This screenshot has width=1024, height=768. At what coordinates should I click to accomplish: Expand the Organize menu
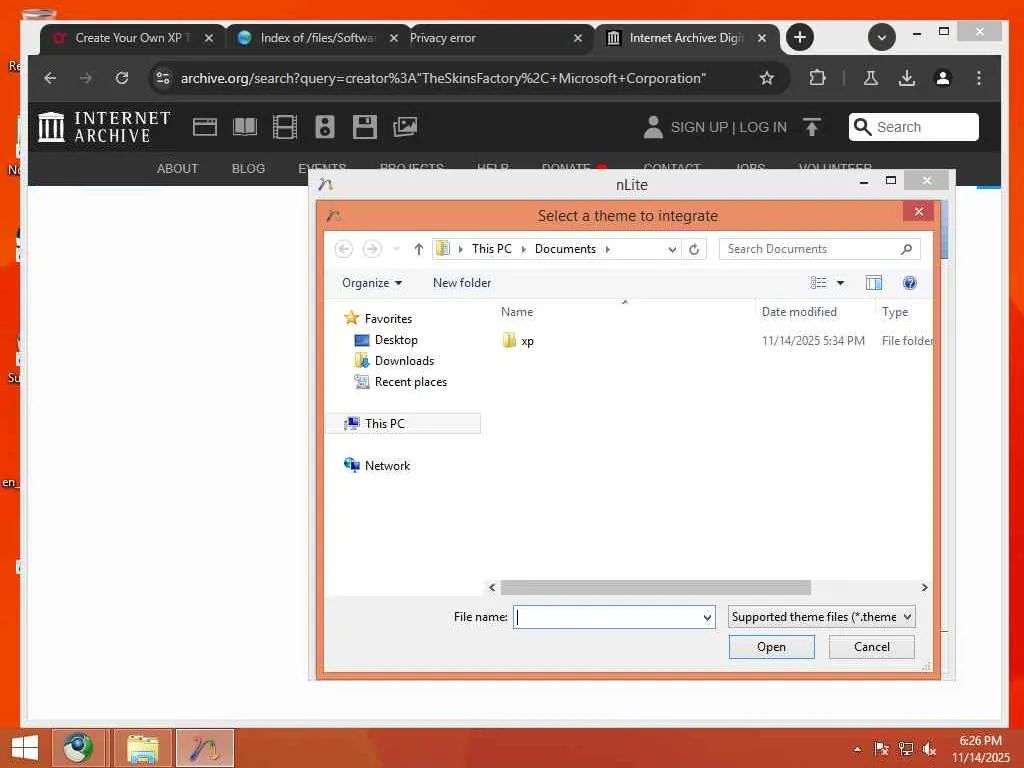[372, 283]
